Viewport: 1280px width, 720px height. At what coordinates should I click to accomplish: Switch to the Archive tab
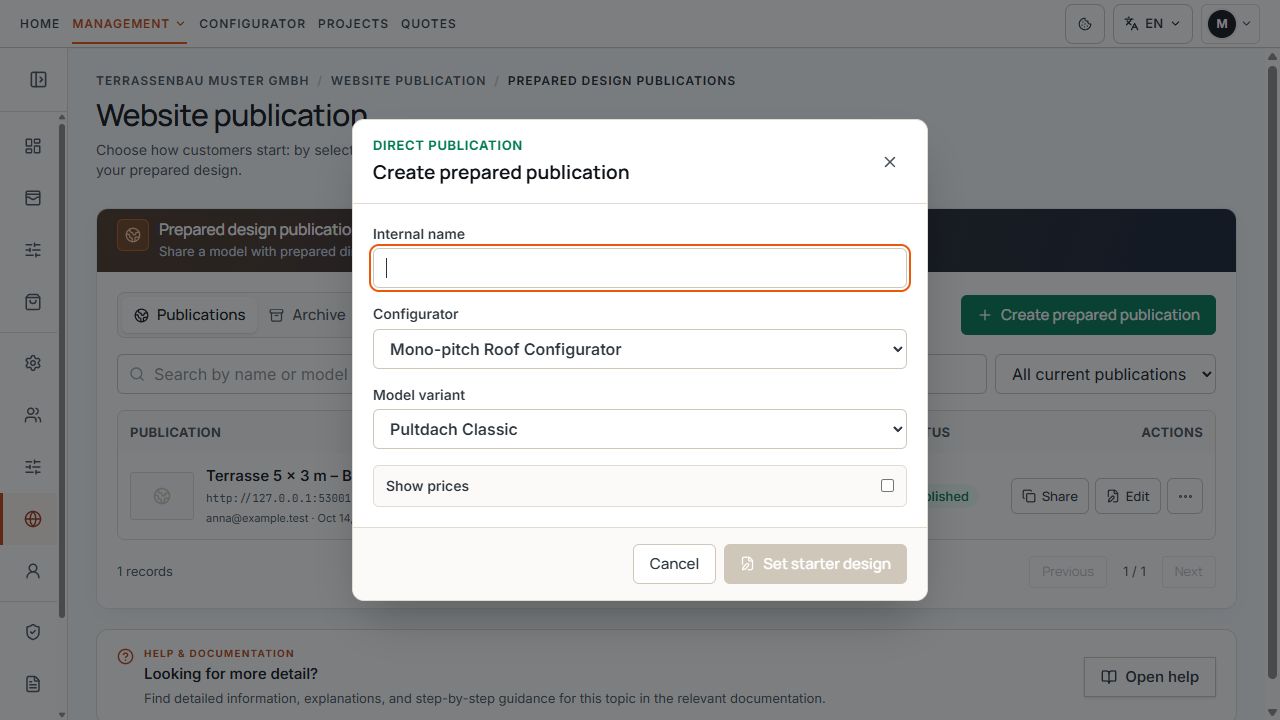point(307,314)
